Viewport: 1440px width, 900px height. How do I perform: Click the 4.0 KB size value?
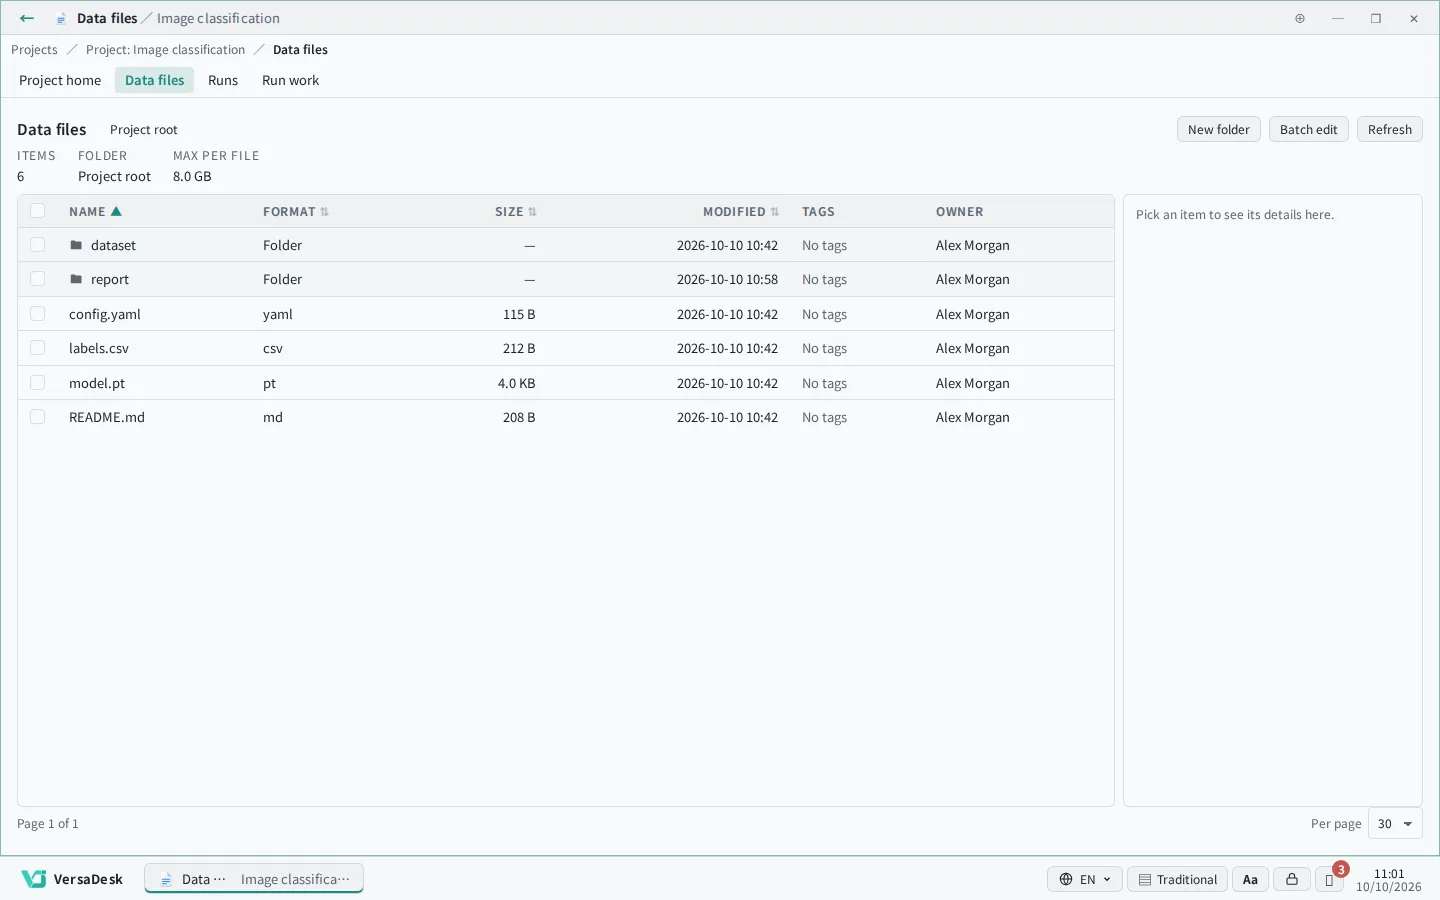click(516, 383)
